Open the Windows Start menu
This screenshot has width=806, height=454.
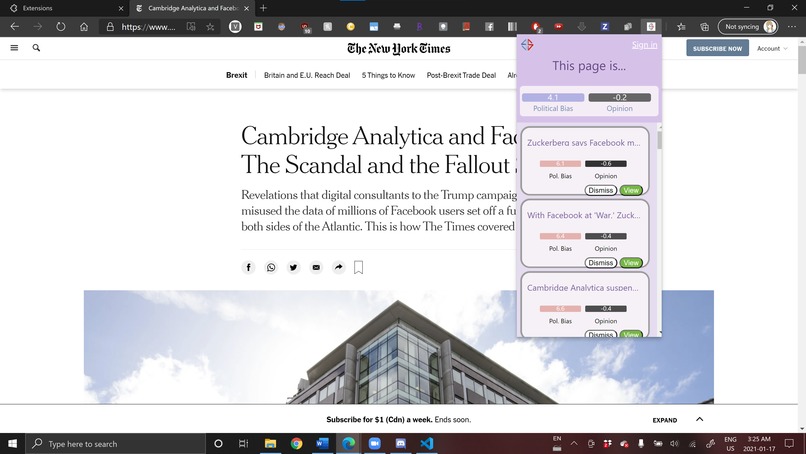coord(12,444)
